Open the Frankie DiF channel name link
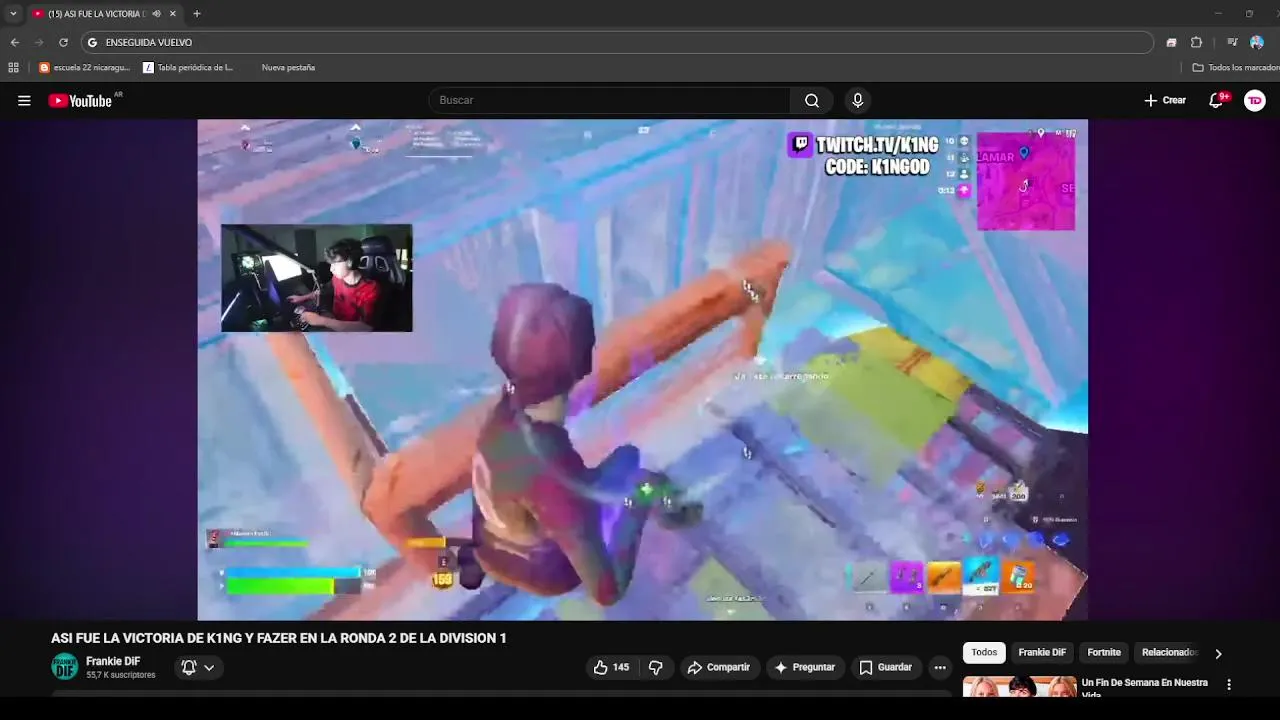This screenshot has width=1280, height=720. pos(113,661)
